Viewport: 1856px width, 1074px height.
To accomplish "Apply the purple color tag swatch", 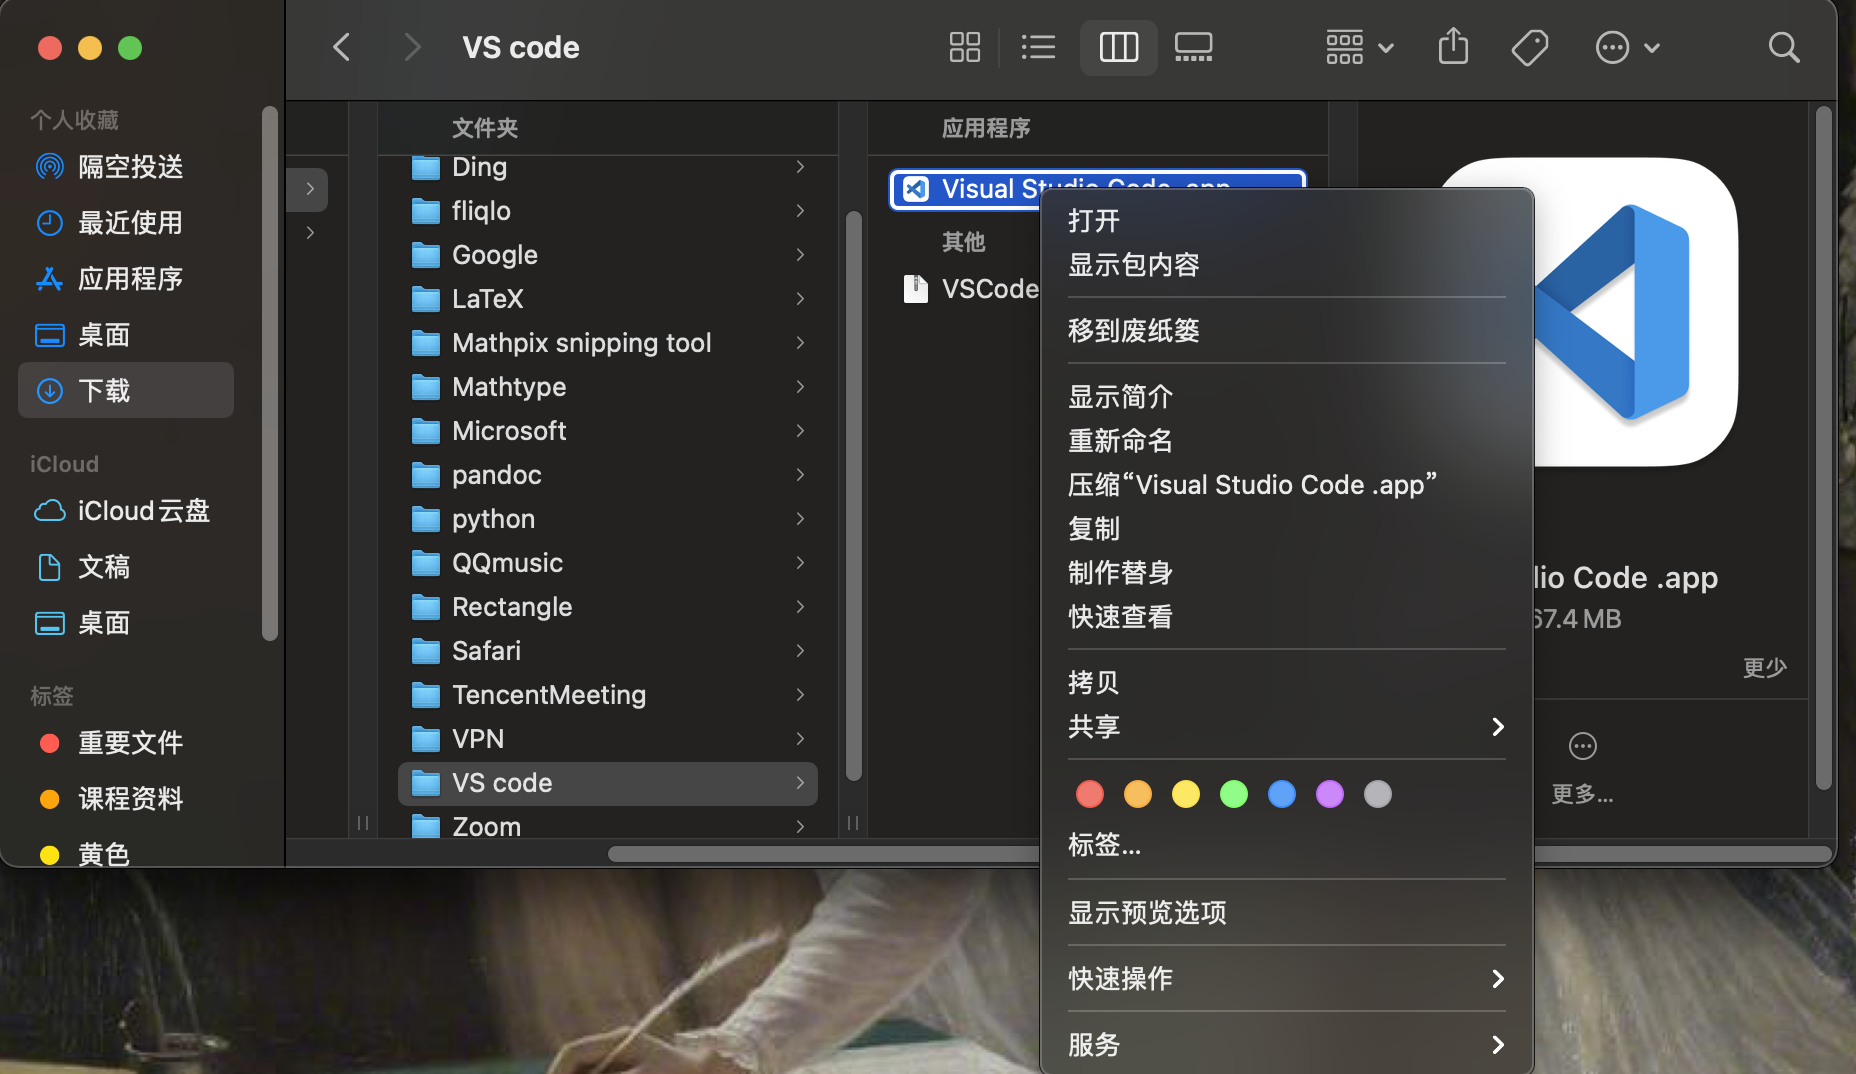I will tap(1330, 794).
